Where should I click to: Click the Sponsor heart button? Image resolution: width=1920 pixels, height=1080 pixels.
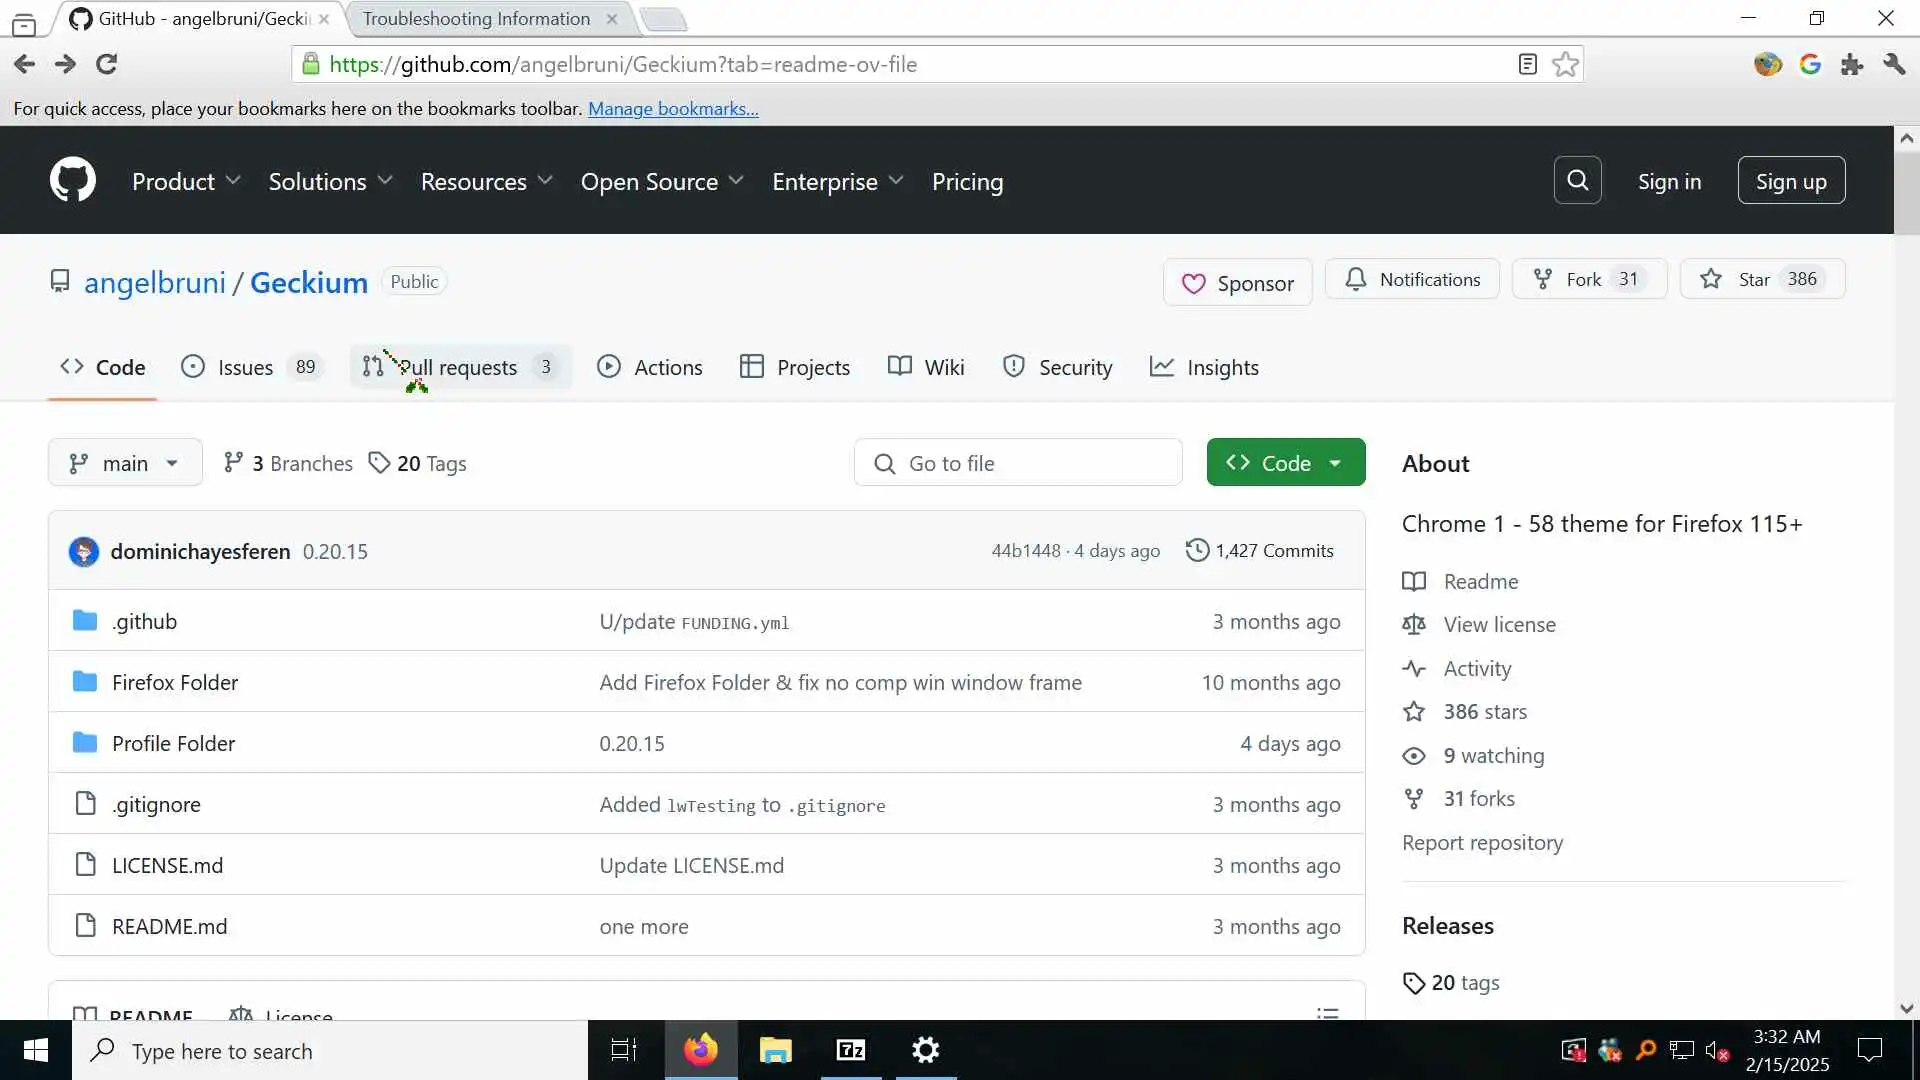tap(1237, 283)
